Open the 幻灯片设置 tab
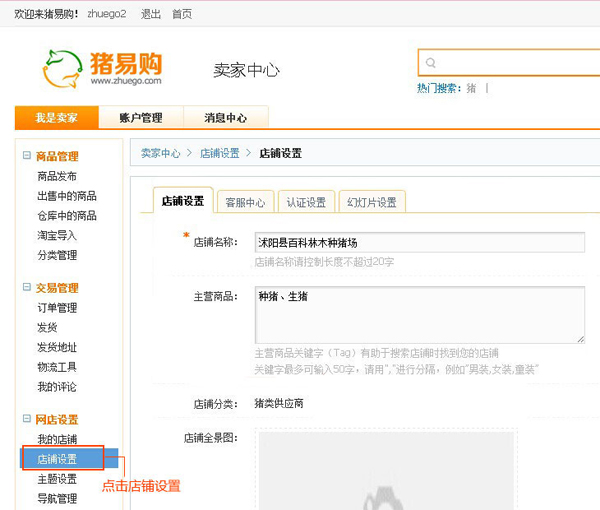600x510 pixels. (x=372, y=202)
